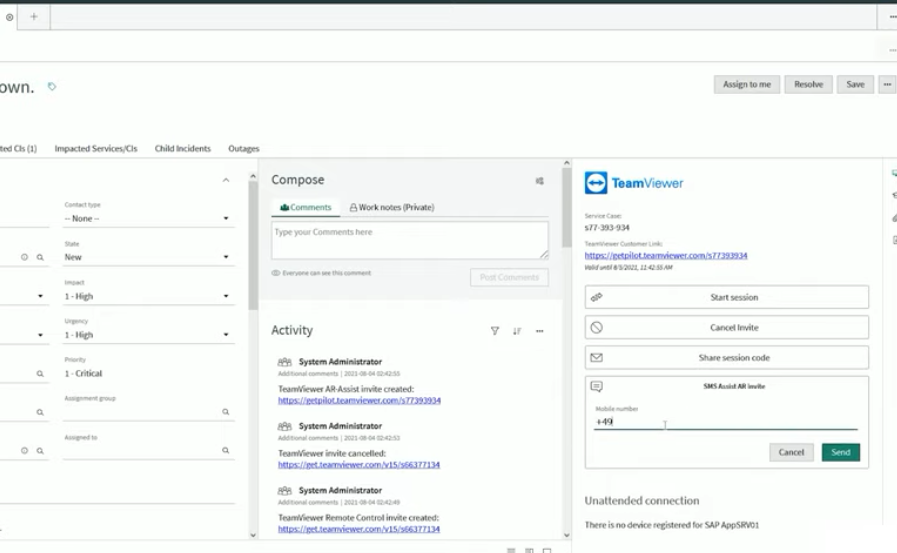897x553 pixels.
Task: Click the Service Case number s77-393-934
Action: pyautogui.click(x=607, y=228)
